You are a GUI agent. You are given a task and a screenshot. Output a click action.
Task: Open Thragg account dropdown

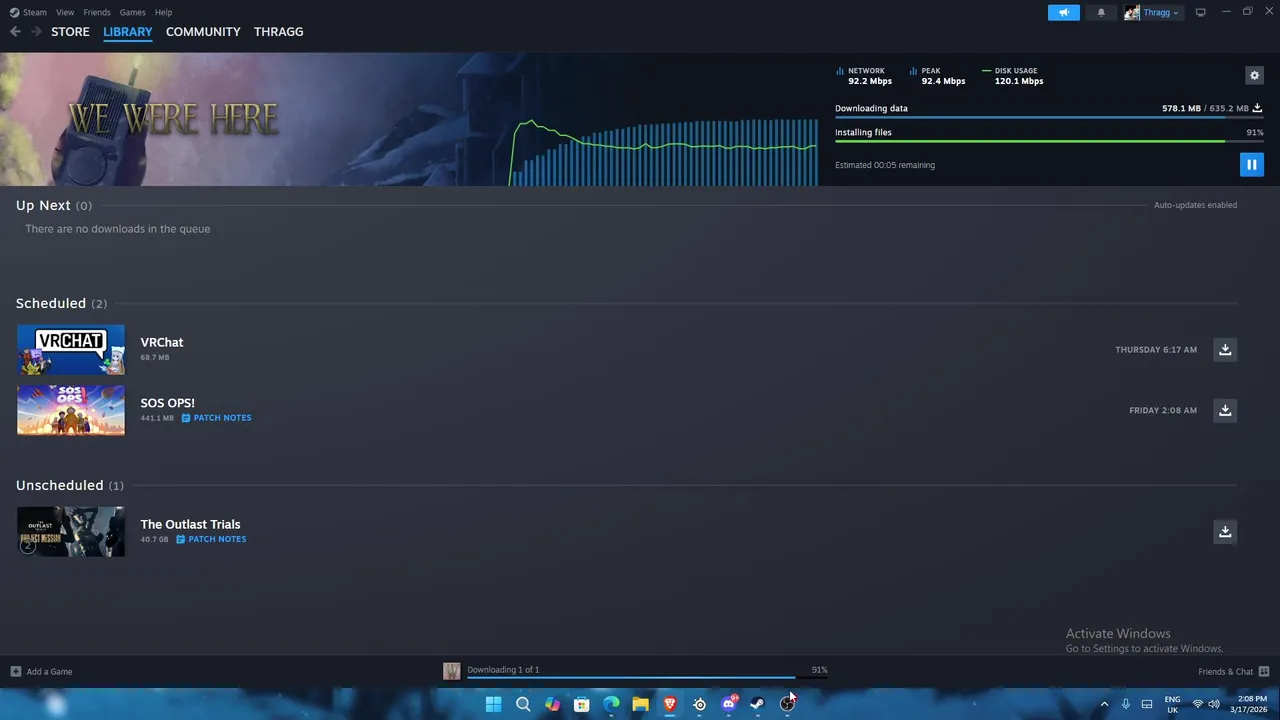(1152, 12)
